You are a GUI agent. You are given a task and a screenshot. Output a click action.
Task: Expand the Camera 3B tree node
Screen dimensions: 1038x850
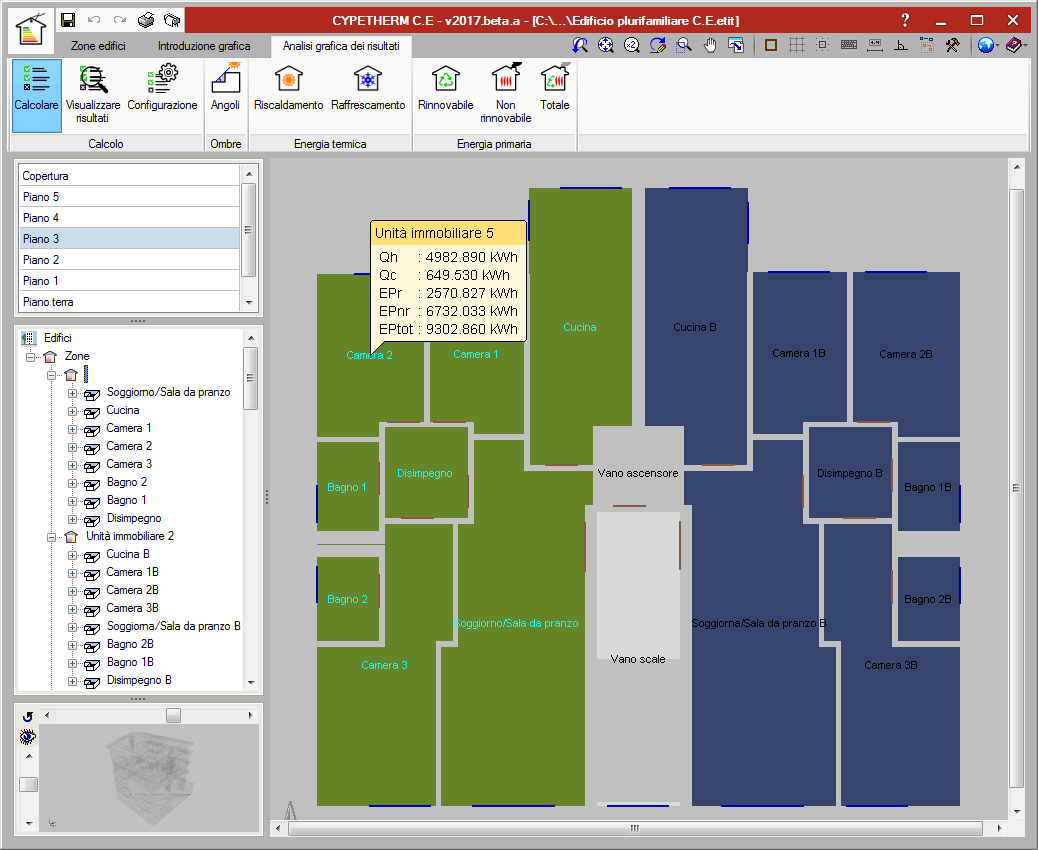coord(72,609)
